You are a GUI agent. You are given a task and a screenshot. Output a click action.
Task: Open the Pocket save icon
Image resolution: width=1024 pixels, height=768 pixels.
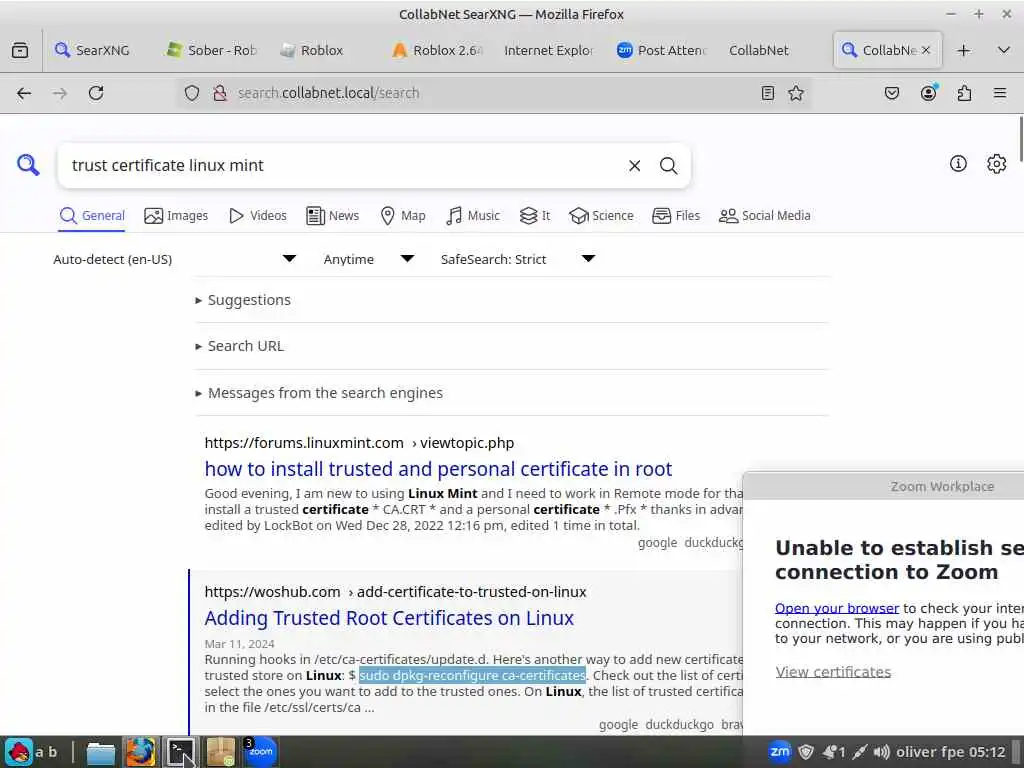[891, 93]
